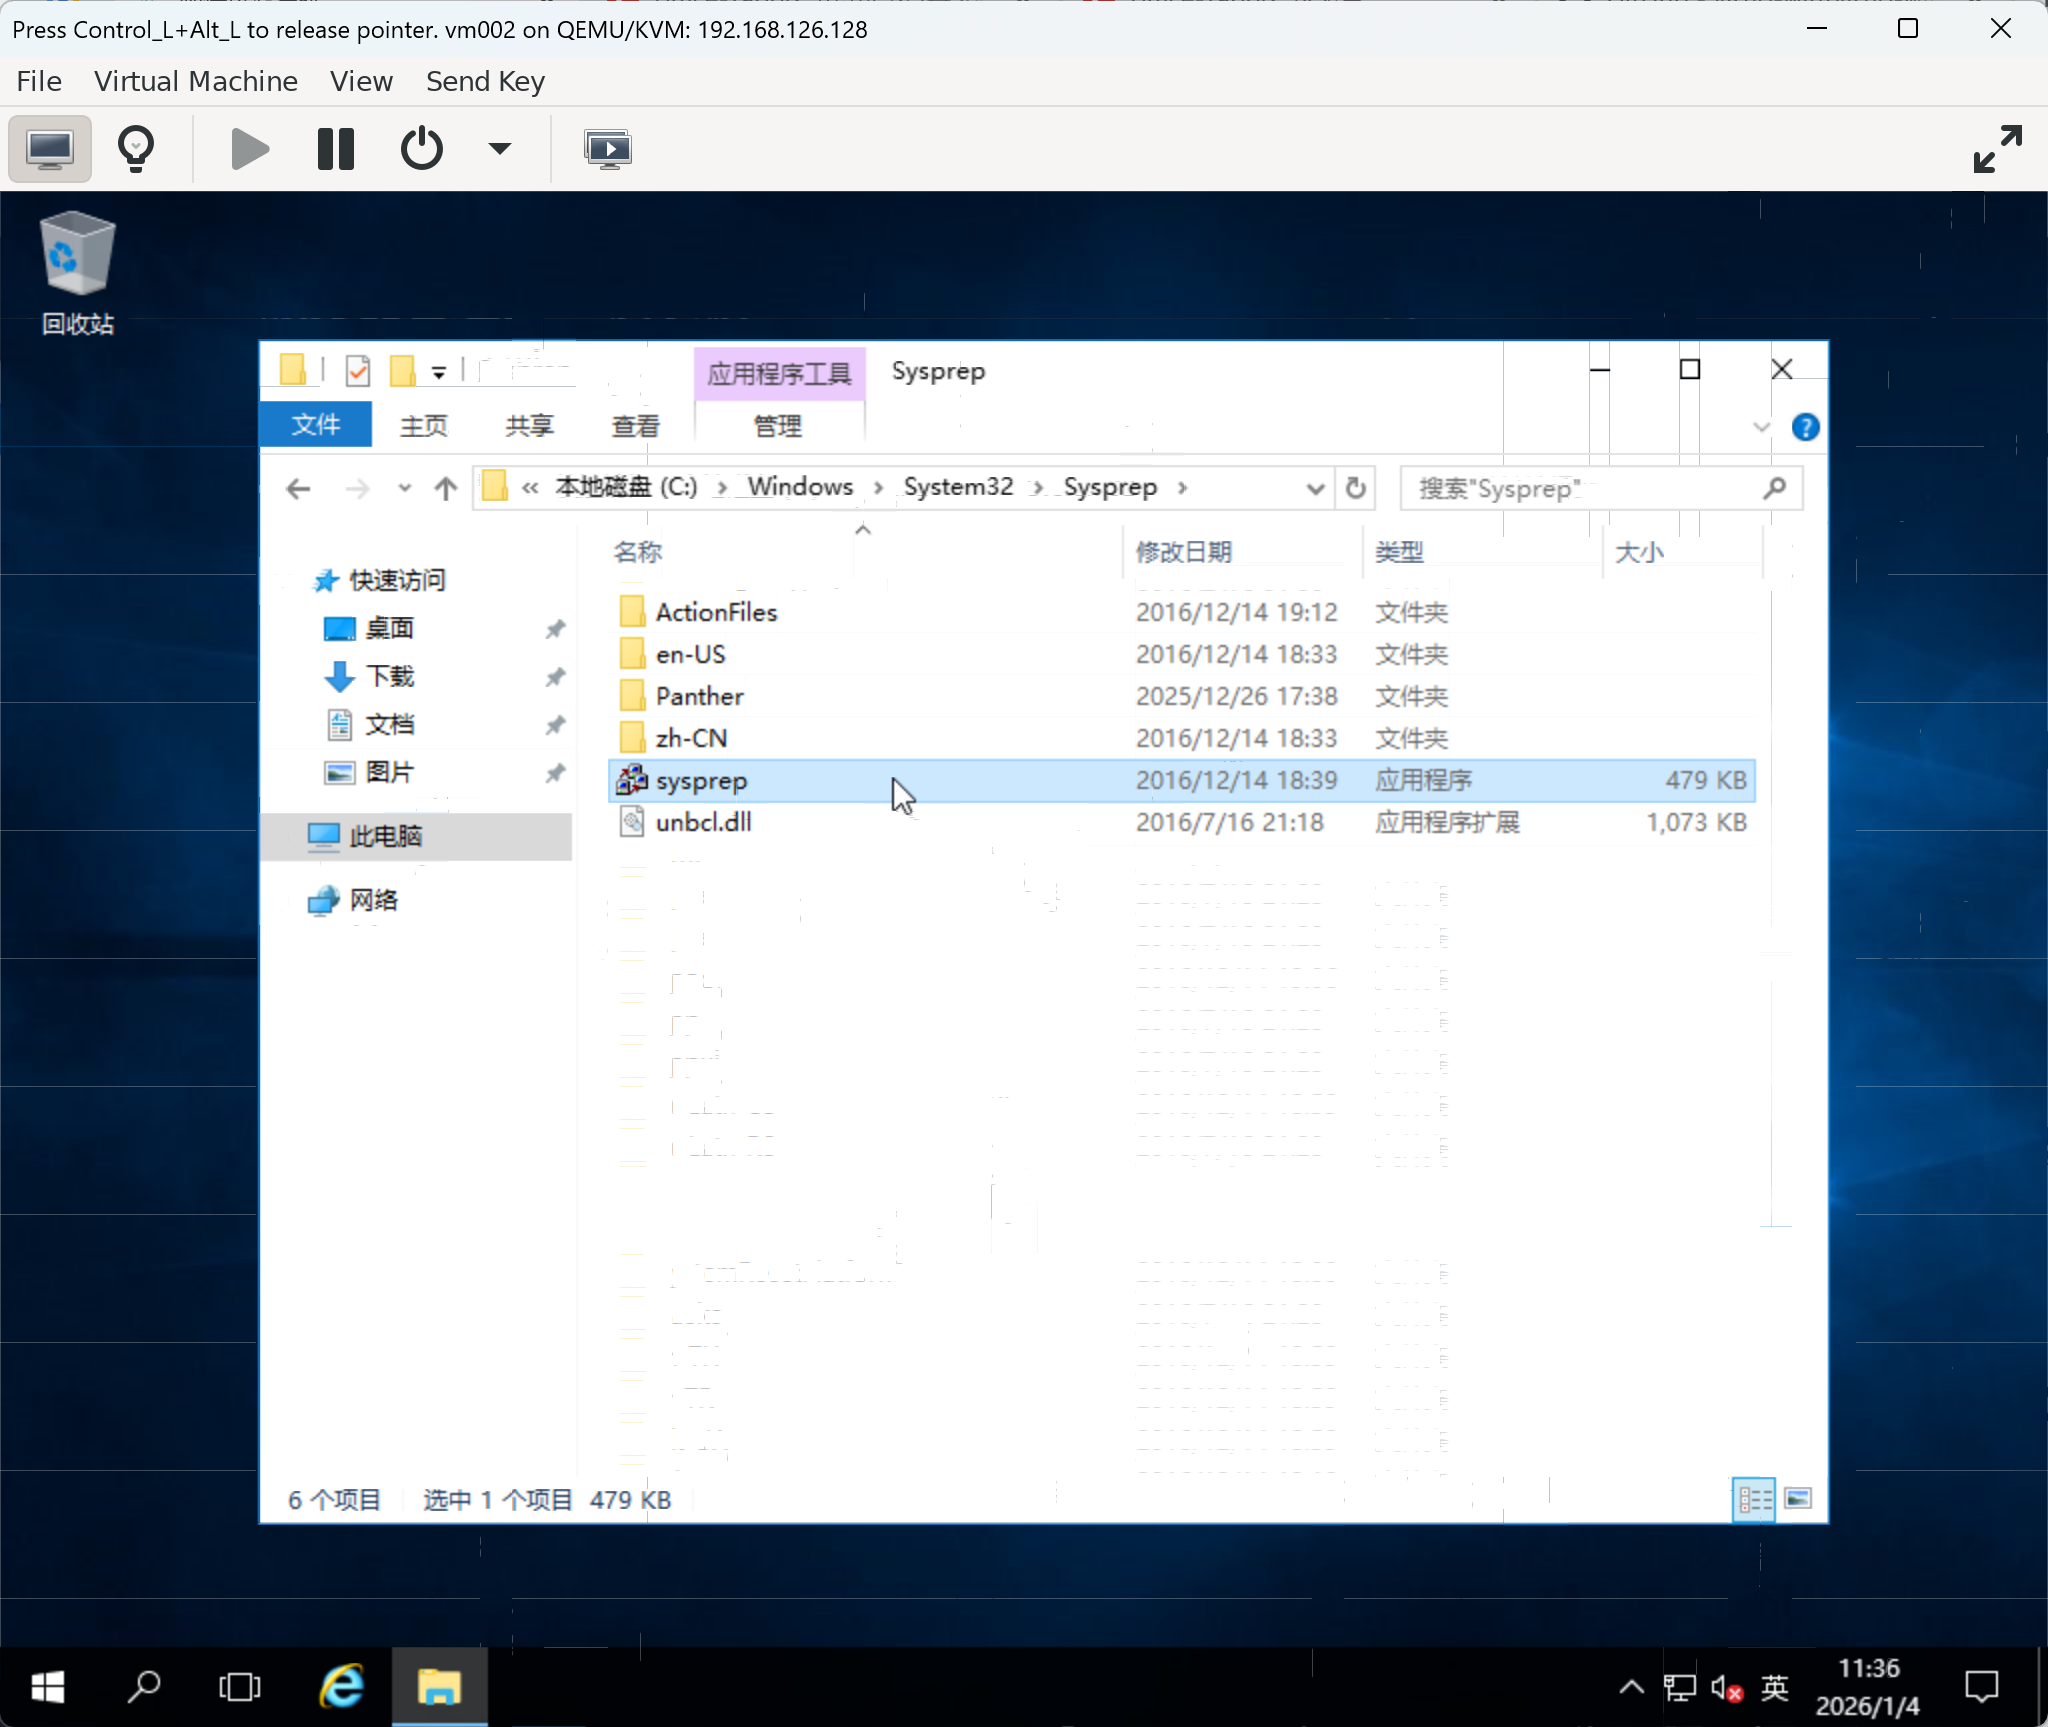Open Explorer help question mark icon
The image size is (2048, 1727).
click(1805, 427)
